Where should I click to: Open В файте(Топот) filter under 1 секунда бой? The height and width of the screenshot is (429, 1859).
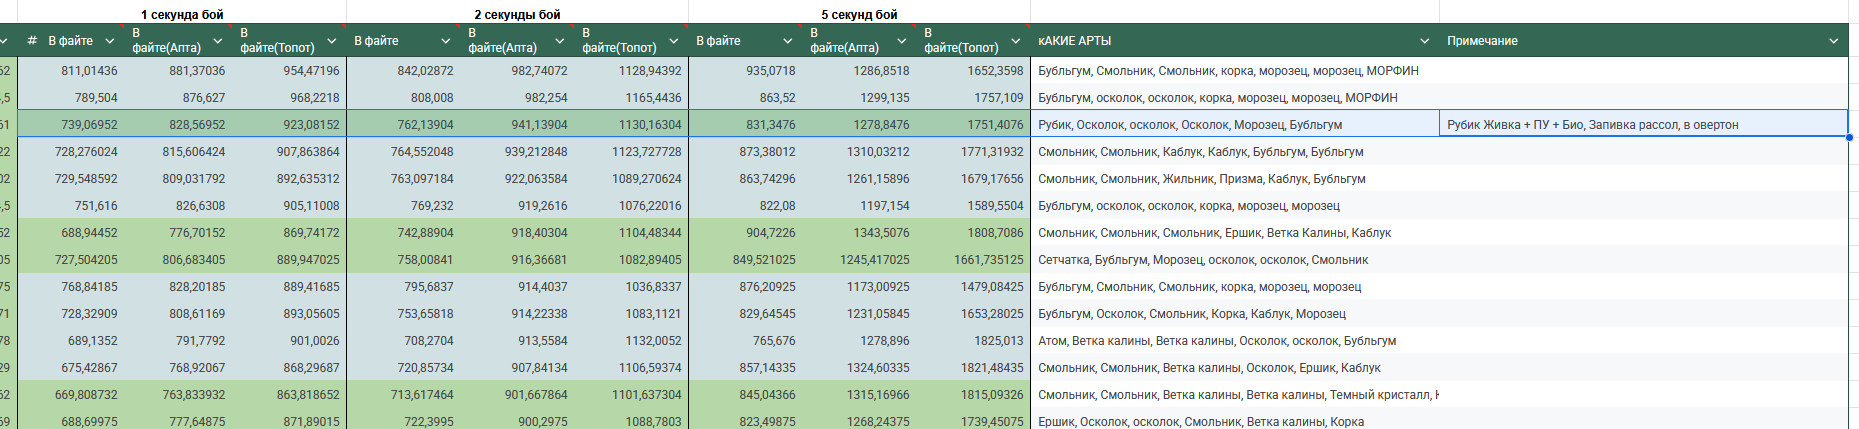point(332,41)
